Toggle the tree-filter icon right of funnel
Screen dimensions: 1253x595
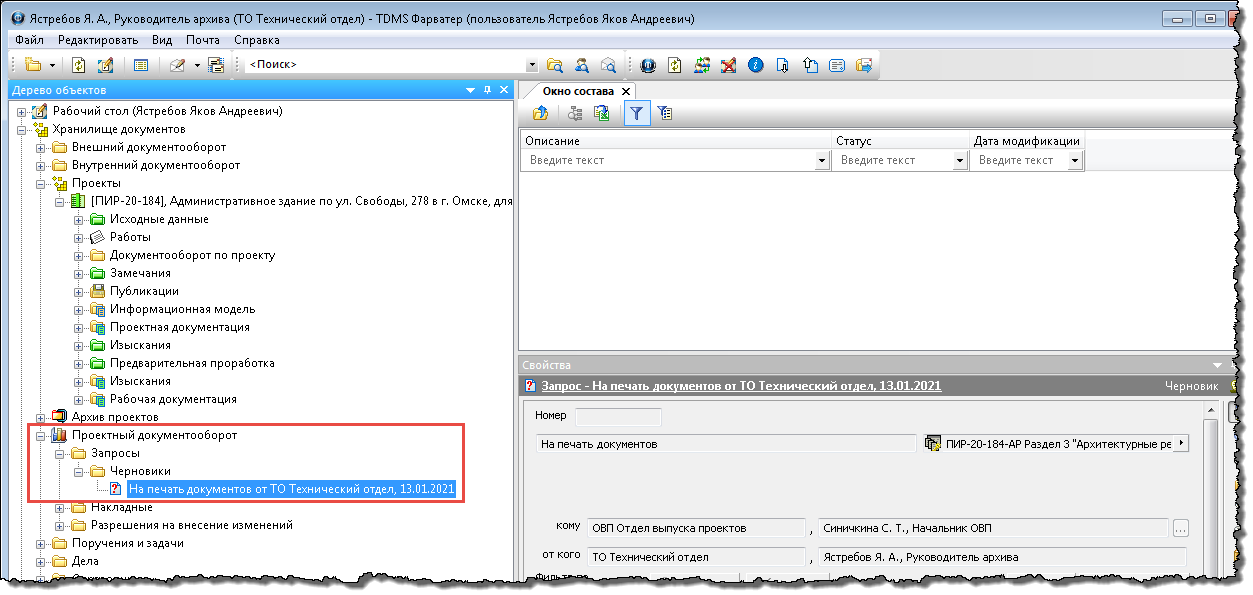(664, 114)
